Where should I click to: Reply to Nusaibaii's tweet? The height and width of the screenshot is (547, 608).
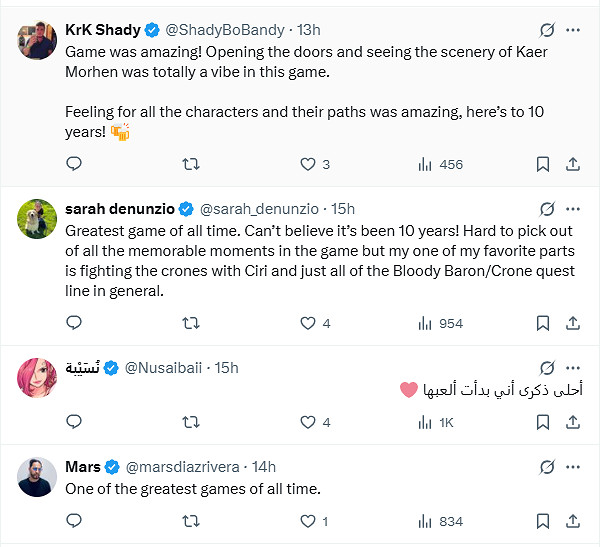pyautogui.click(x=73, y=423)
